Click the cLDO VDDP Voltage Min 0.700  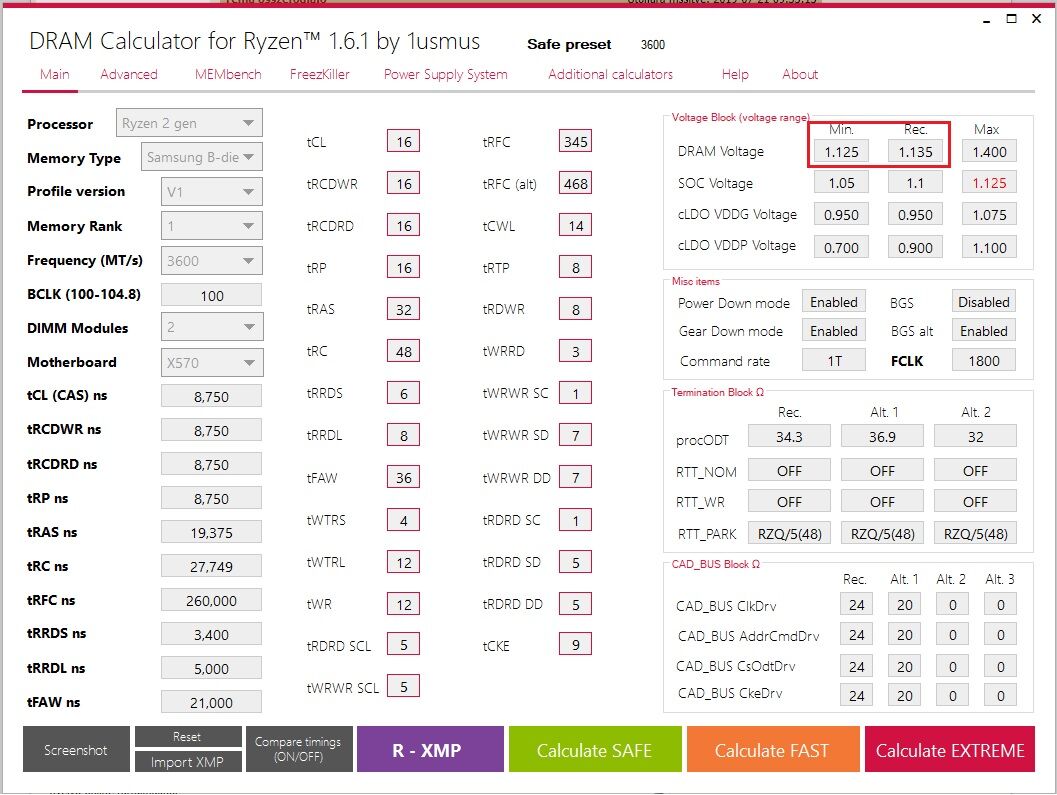841,247
